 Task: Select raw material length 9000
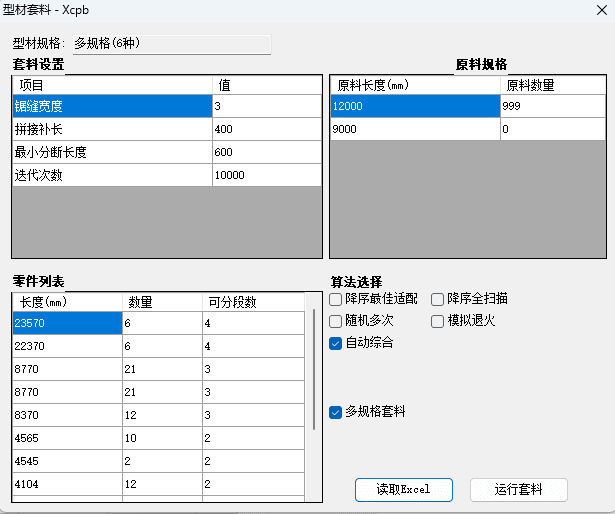tap(415, 129)
